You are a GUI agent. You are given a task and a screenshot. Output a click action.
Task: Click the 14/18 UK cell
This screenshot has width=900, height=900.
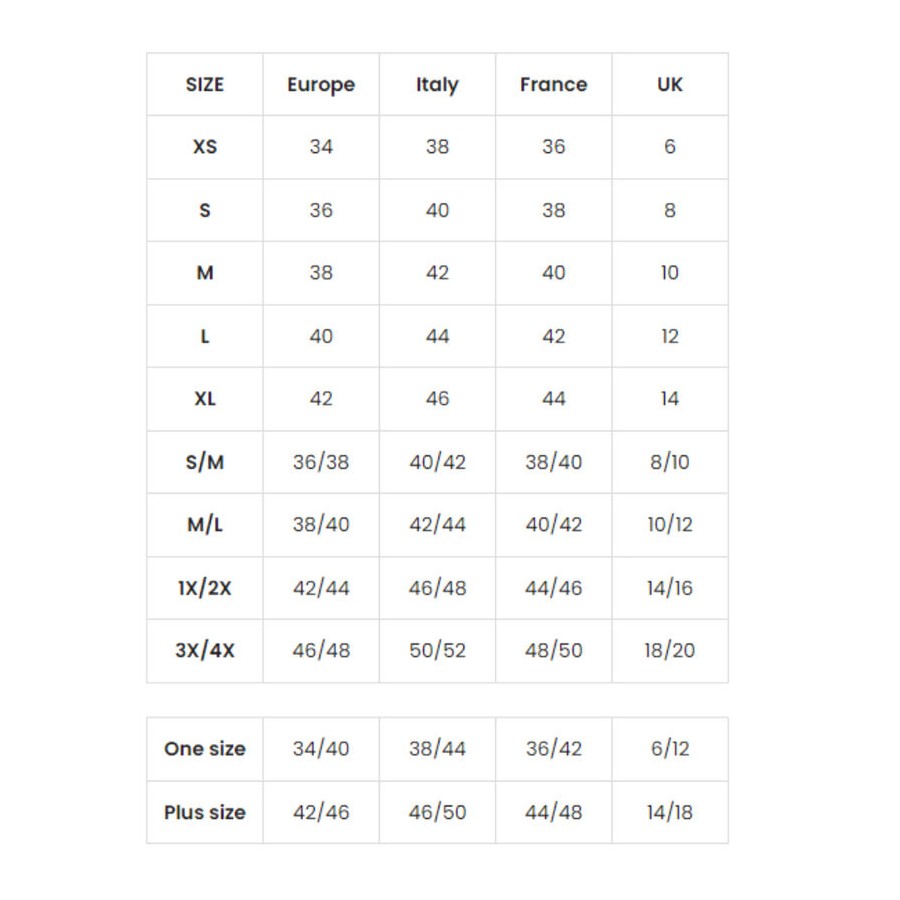(x=670, y=812)
